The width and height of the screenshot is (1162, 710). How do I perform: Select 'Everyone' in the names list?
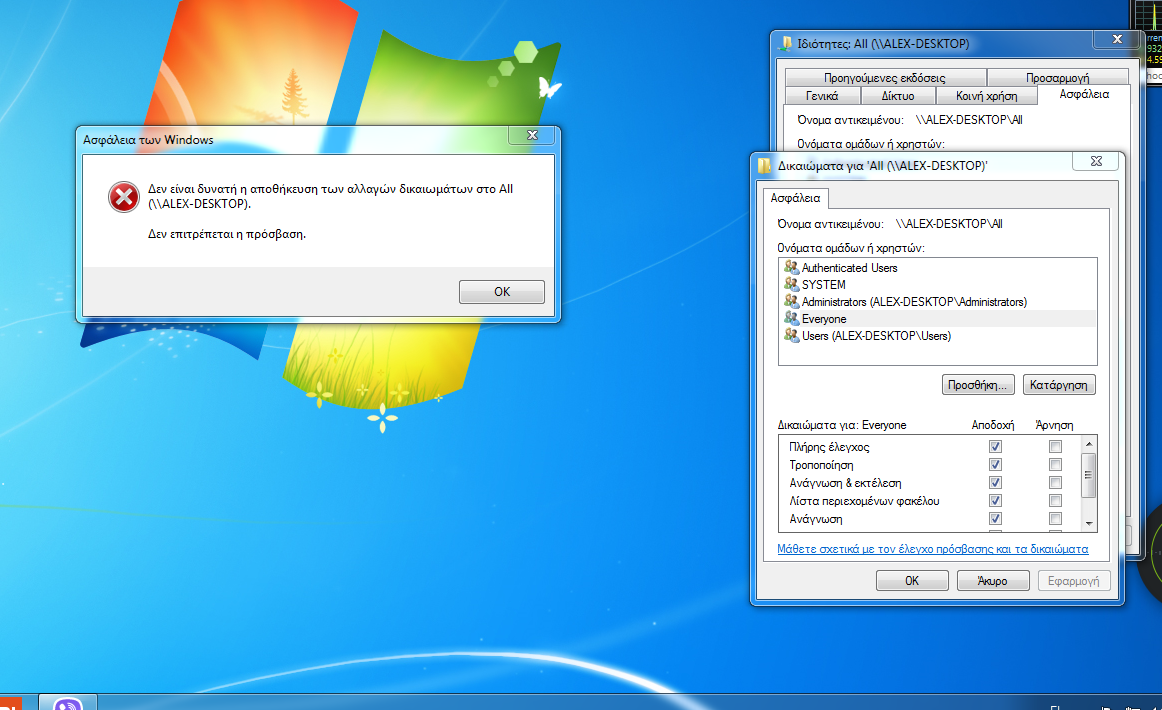pyautogui.click(x=824, y=319)
